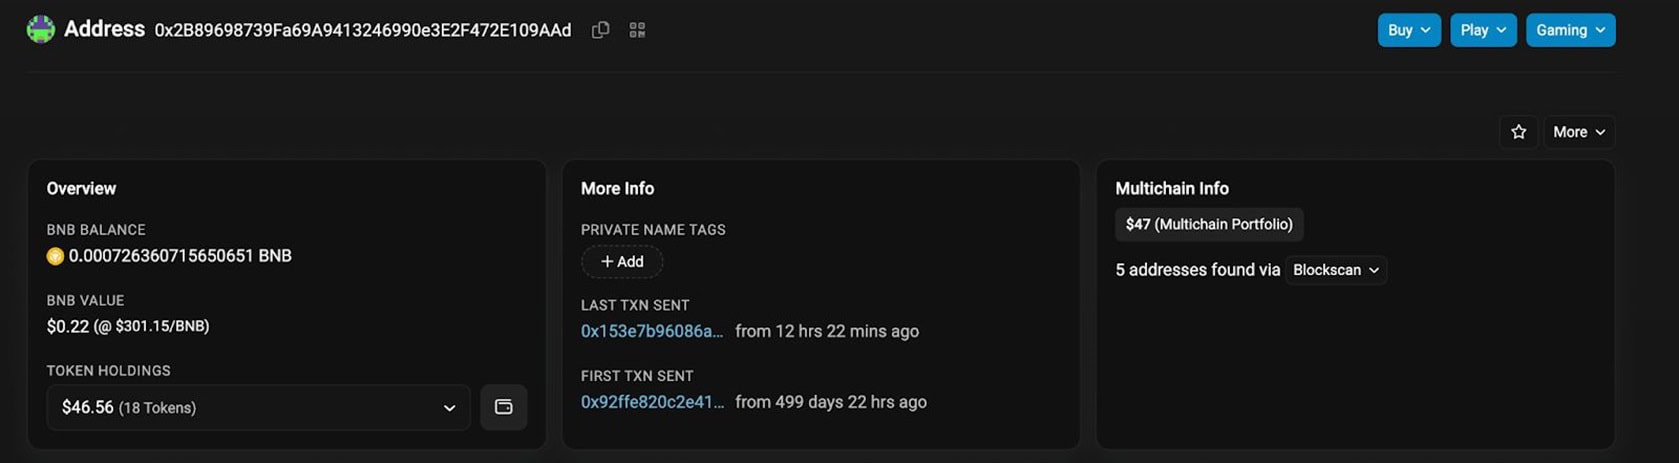Open first sent transaction 0x92ffe820c2e41
1679x463 pixels.
tap(652, 402)
